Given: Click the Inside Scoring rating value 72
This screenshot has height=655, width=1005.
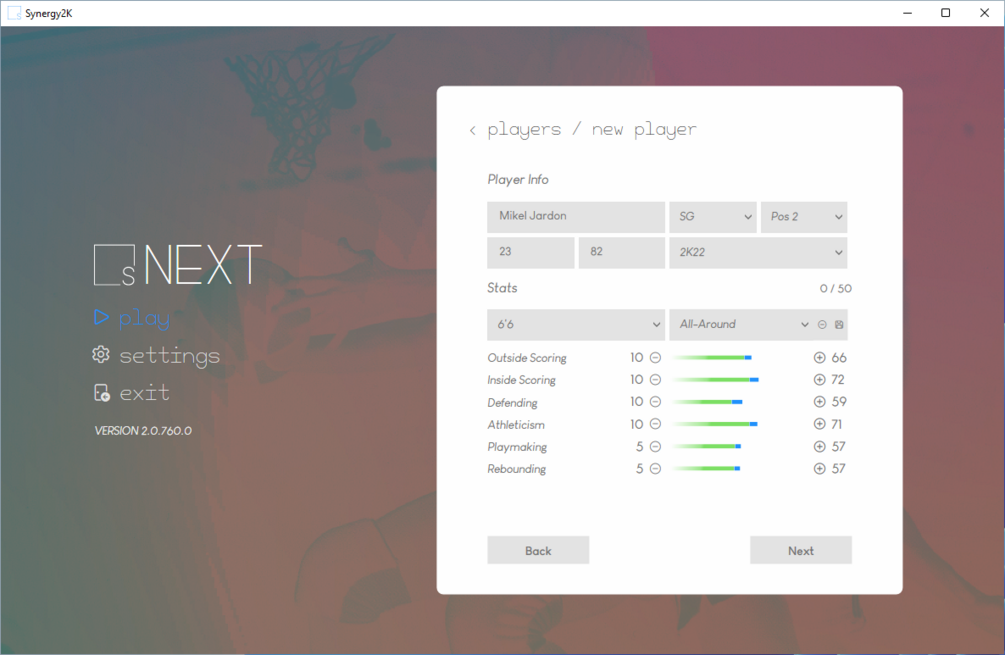Looking at the screenshot, I should tap(838, 379).
